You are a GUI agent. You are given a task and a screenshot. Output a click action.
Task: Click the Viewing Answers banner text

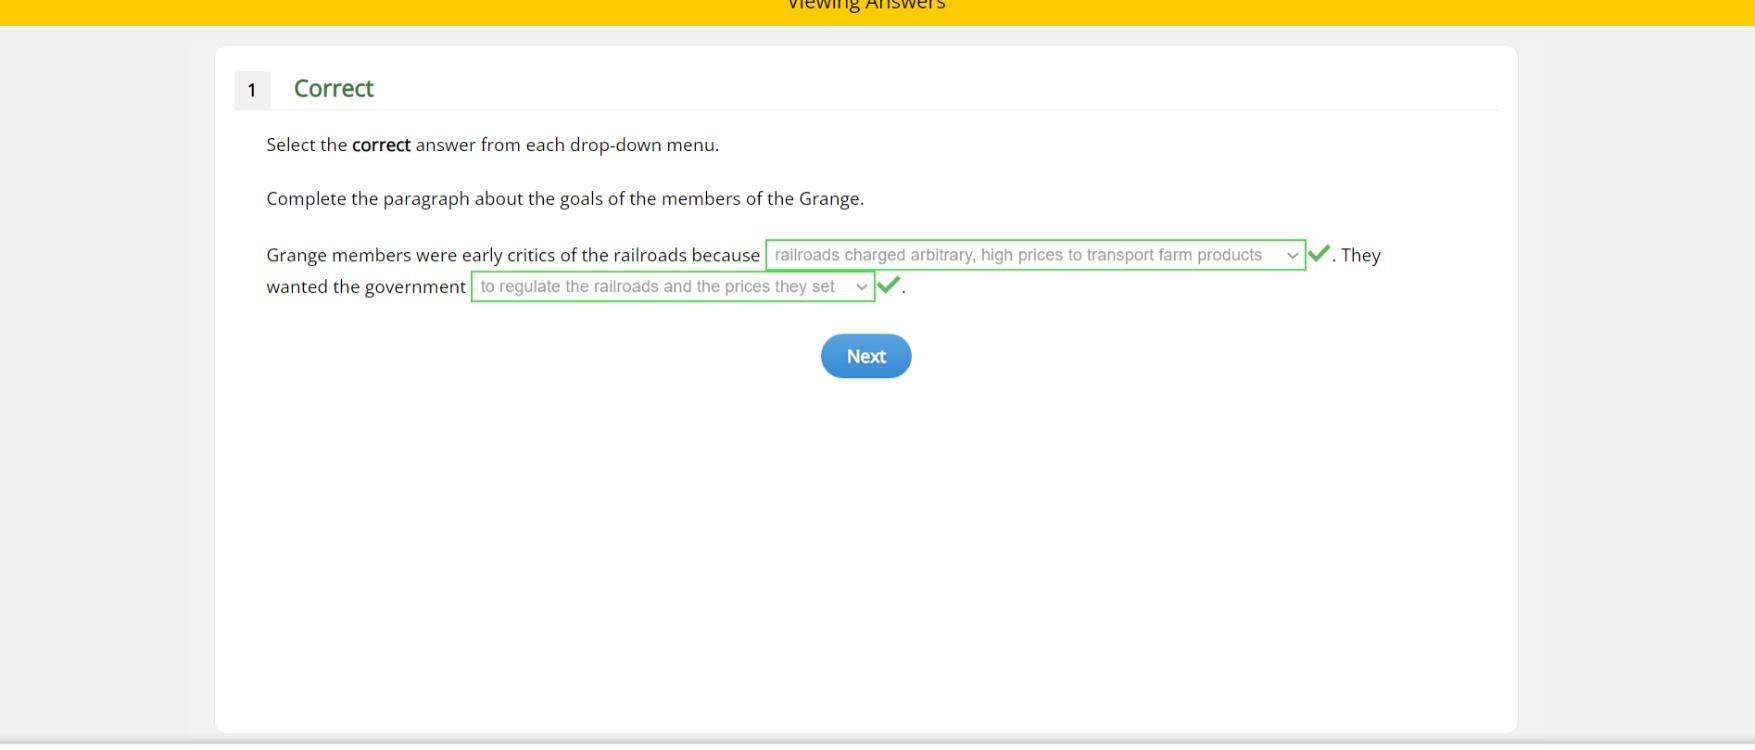tap(866, 5)
